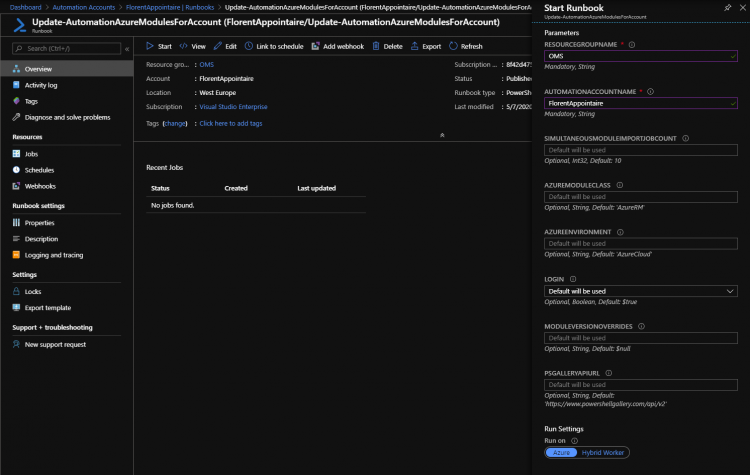
Task: Click info icon next to AZUREENVIRONMENT
Action: coord(620,232)
